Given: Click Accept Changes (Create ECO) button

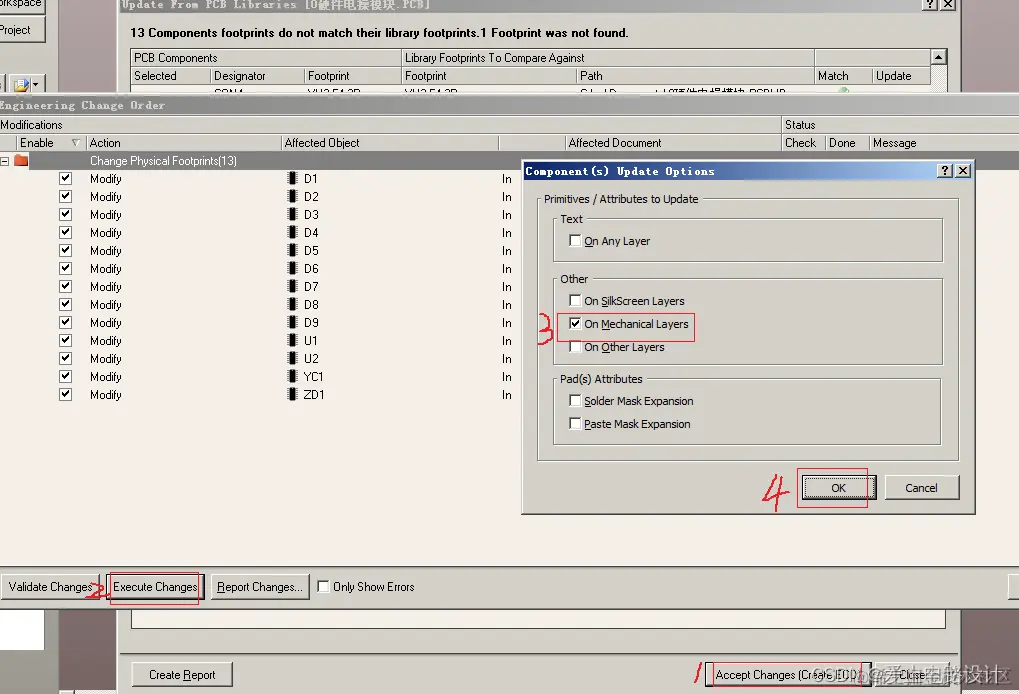Looking at the screenshot, I should [x=788, y=675].
